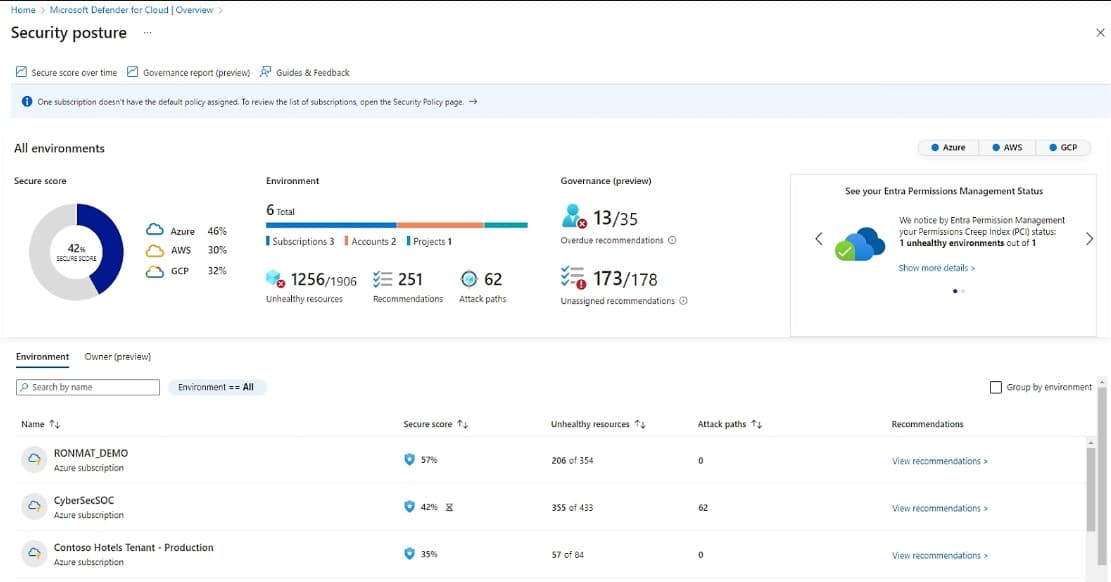Go to Microsoft Defender for Cloud Overview breadcrumb
1111x582 pixels.
coord(131,10)
